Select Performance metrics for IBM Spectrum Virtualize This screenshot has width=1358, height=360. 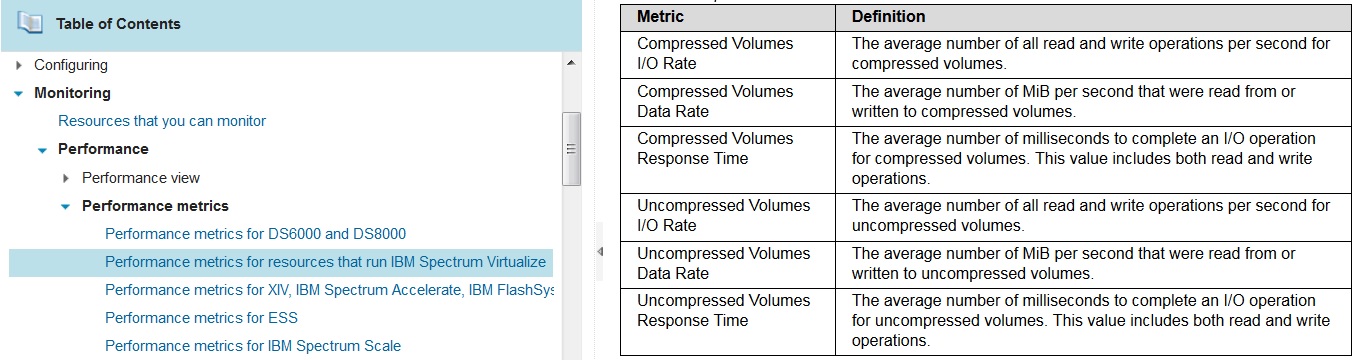[281, 262]
